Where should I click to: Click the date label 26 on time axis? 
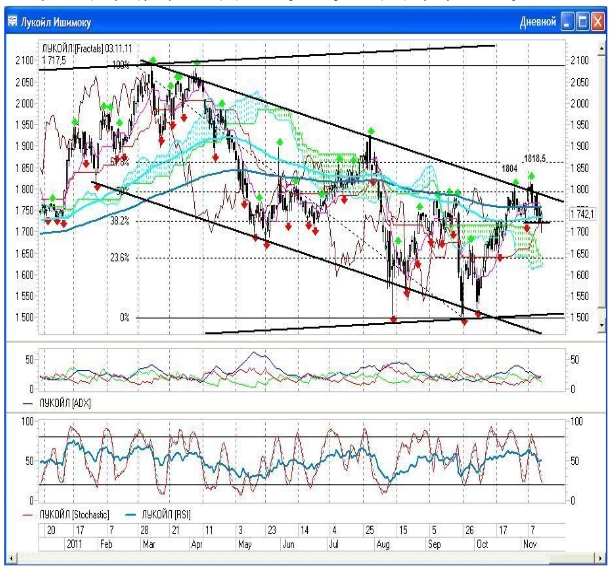[x=469, y=530]
